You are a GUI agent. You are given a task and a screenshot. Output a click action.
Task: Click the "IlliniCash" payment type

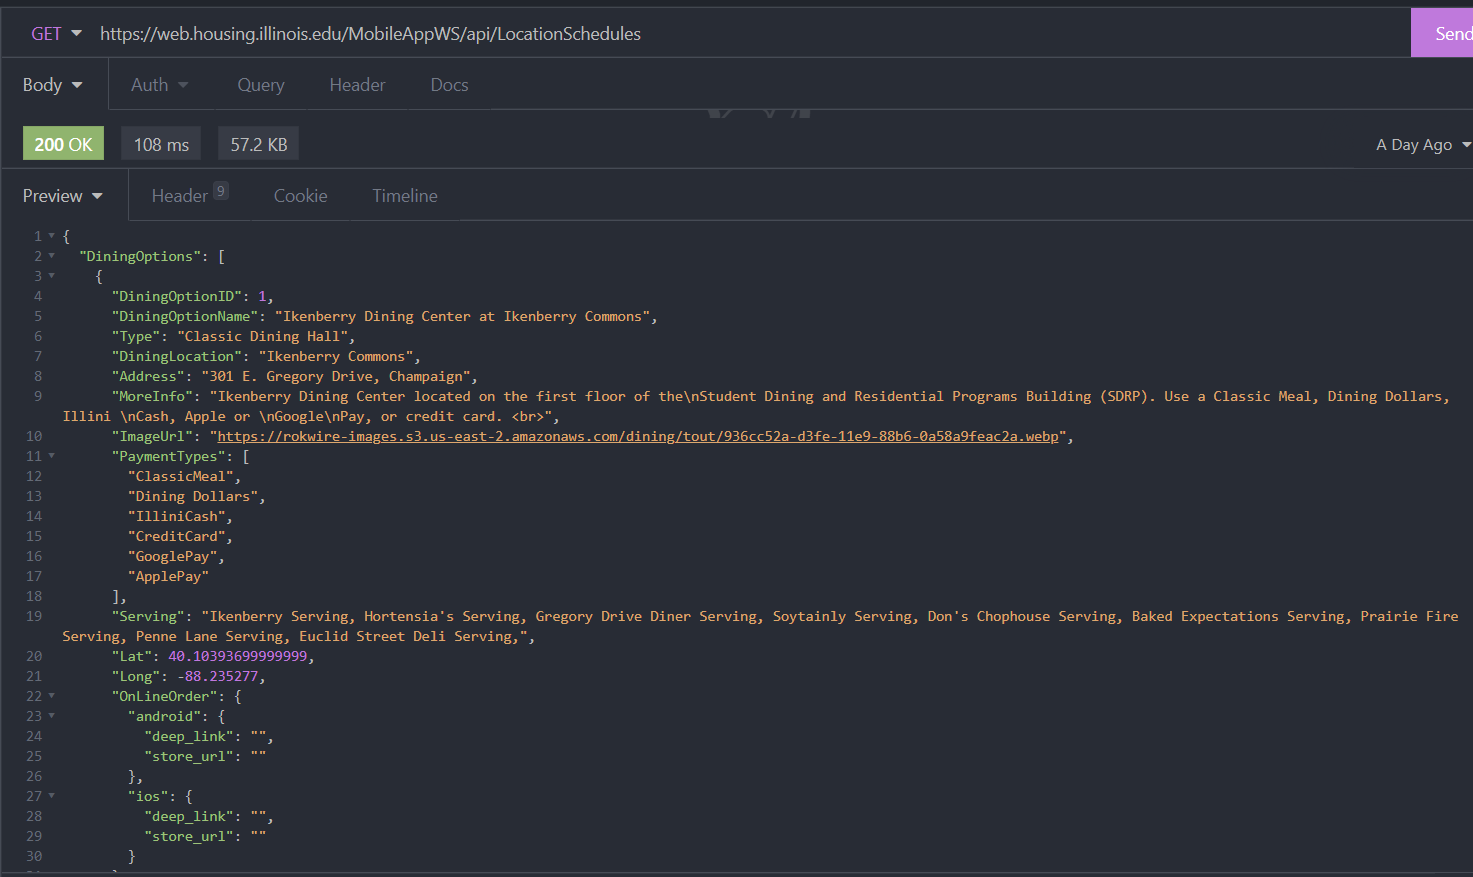tap(176, 516)
